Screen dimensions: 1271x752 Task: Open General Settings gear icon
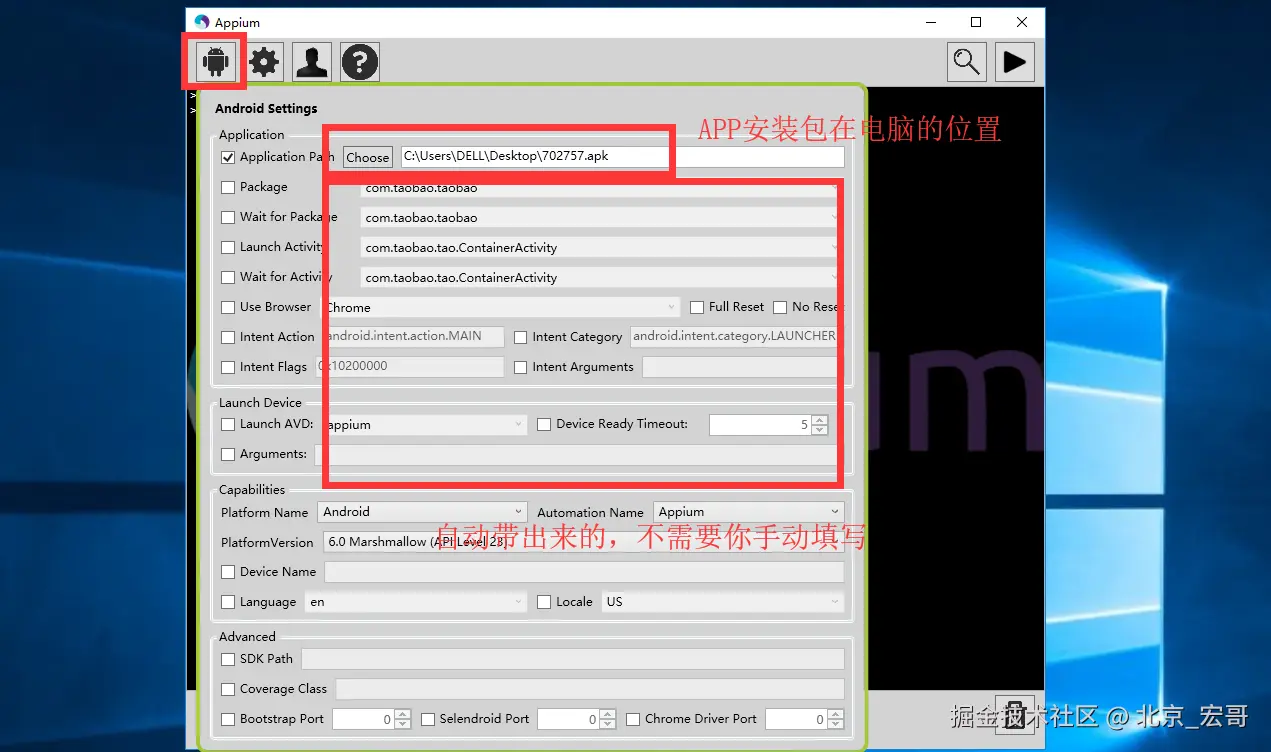[265, 62]
